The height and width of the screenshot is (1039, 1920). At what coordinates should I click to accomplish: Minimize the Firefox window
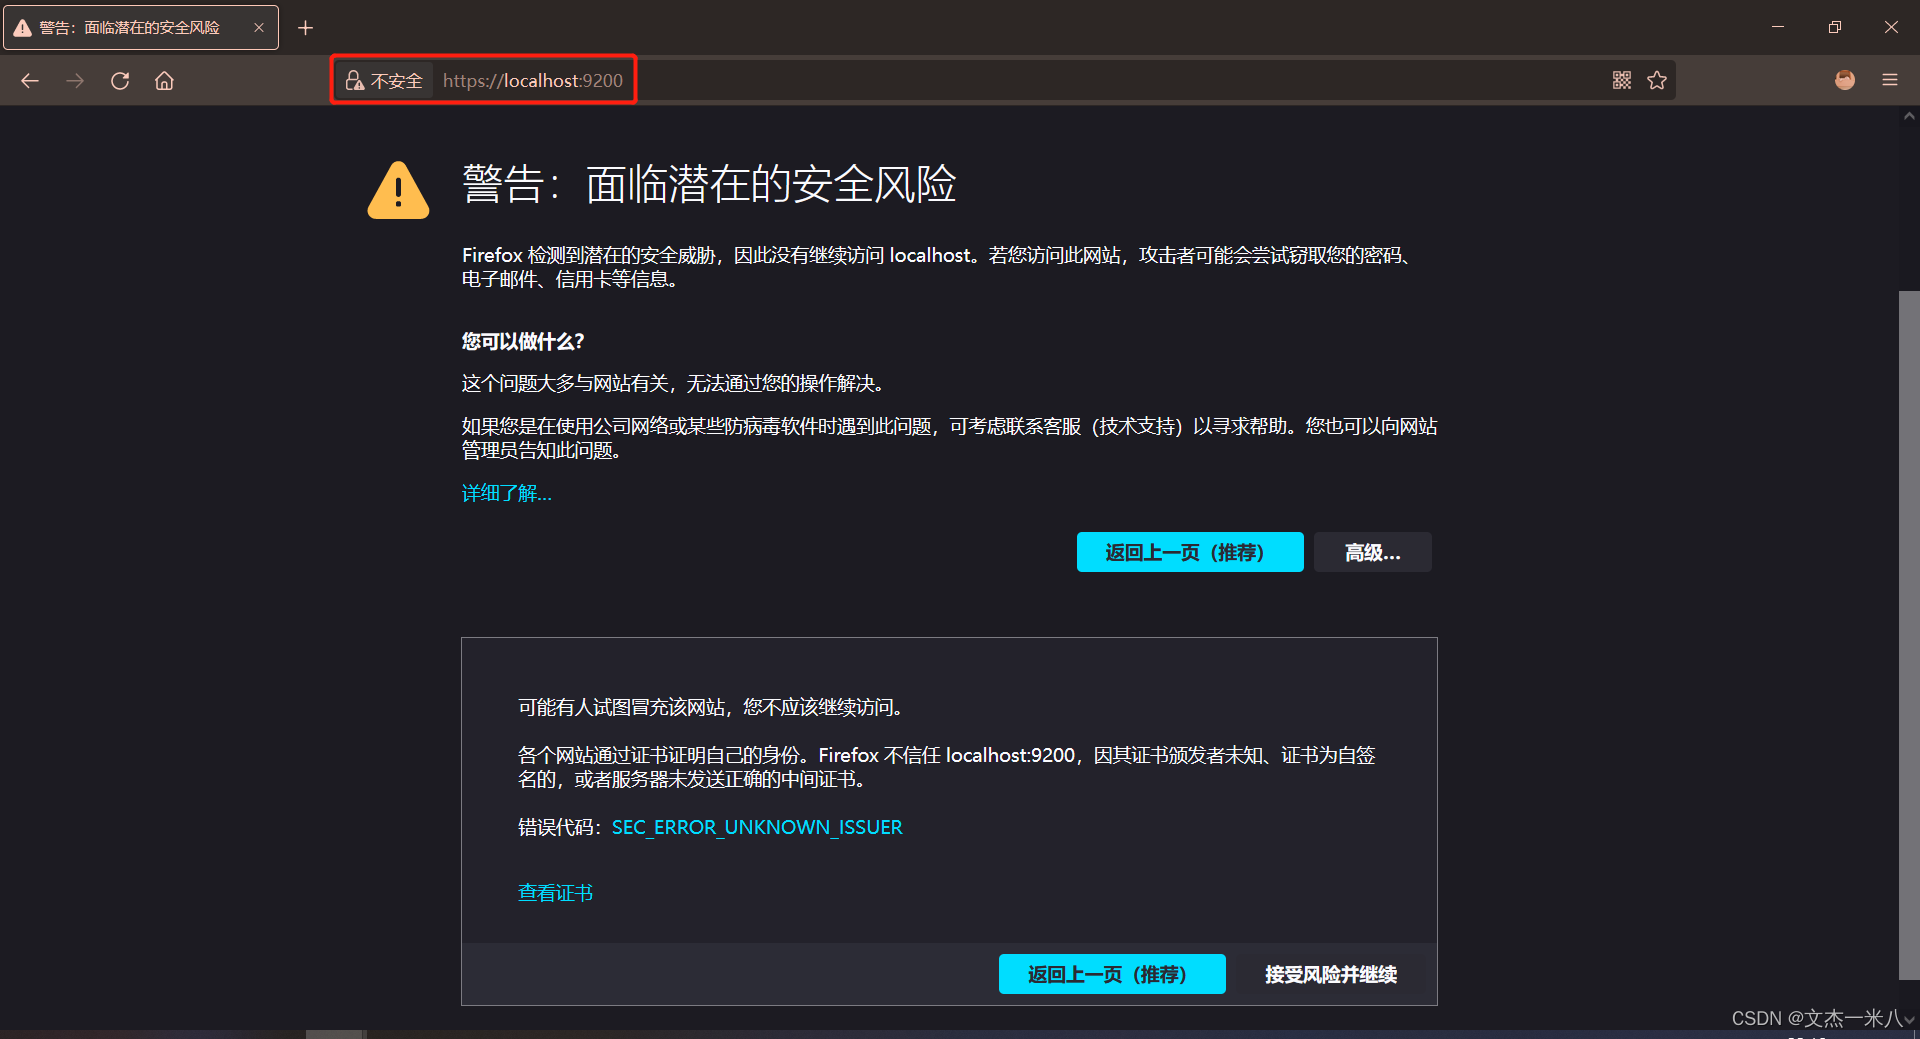pos(1778,27)
